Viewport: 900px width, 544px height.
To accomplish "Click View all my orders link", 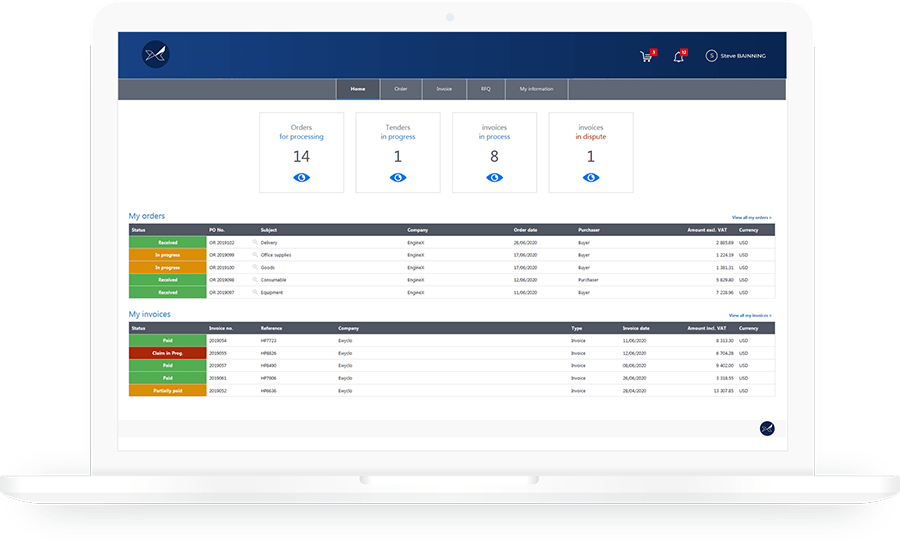I will [x=751, y=217].
